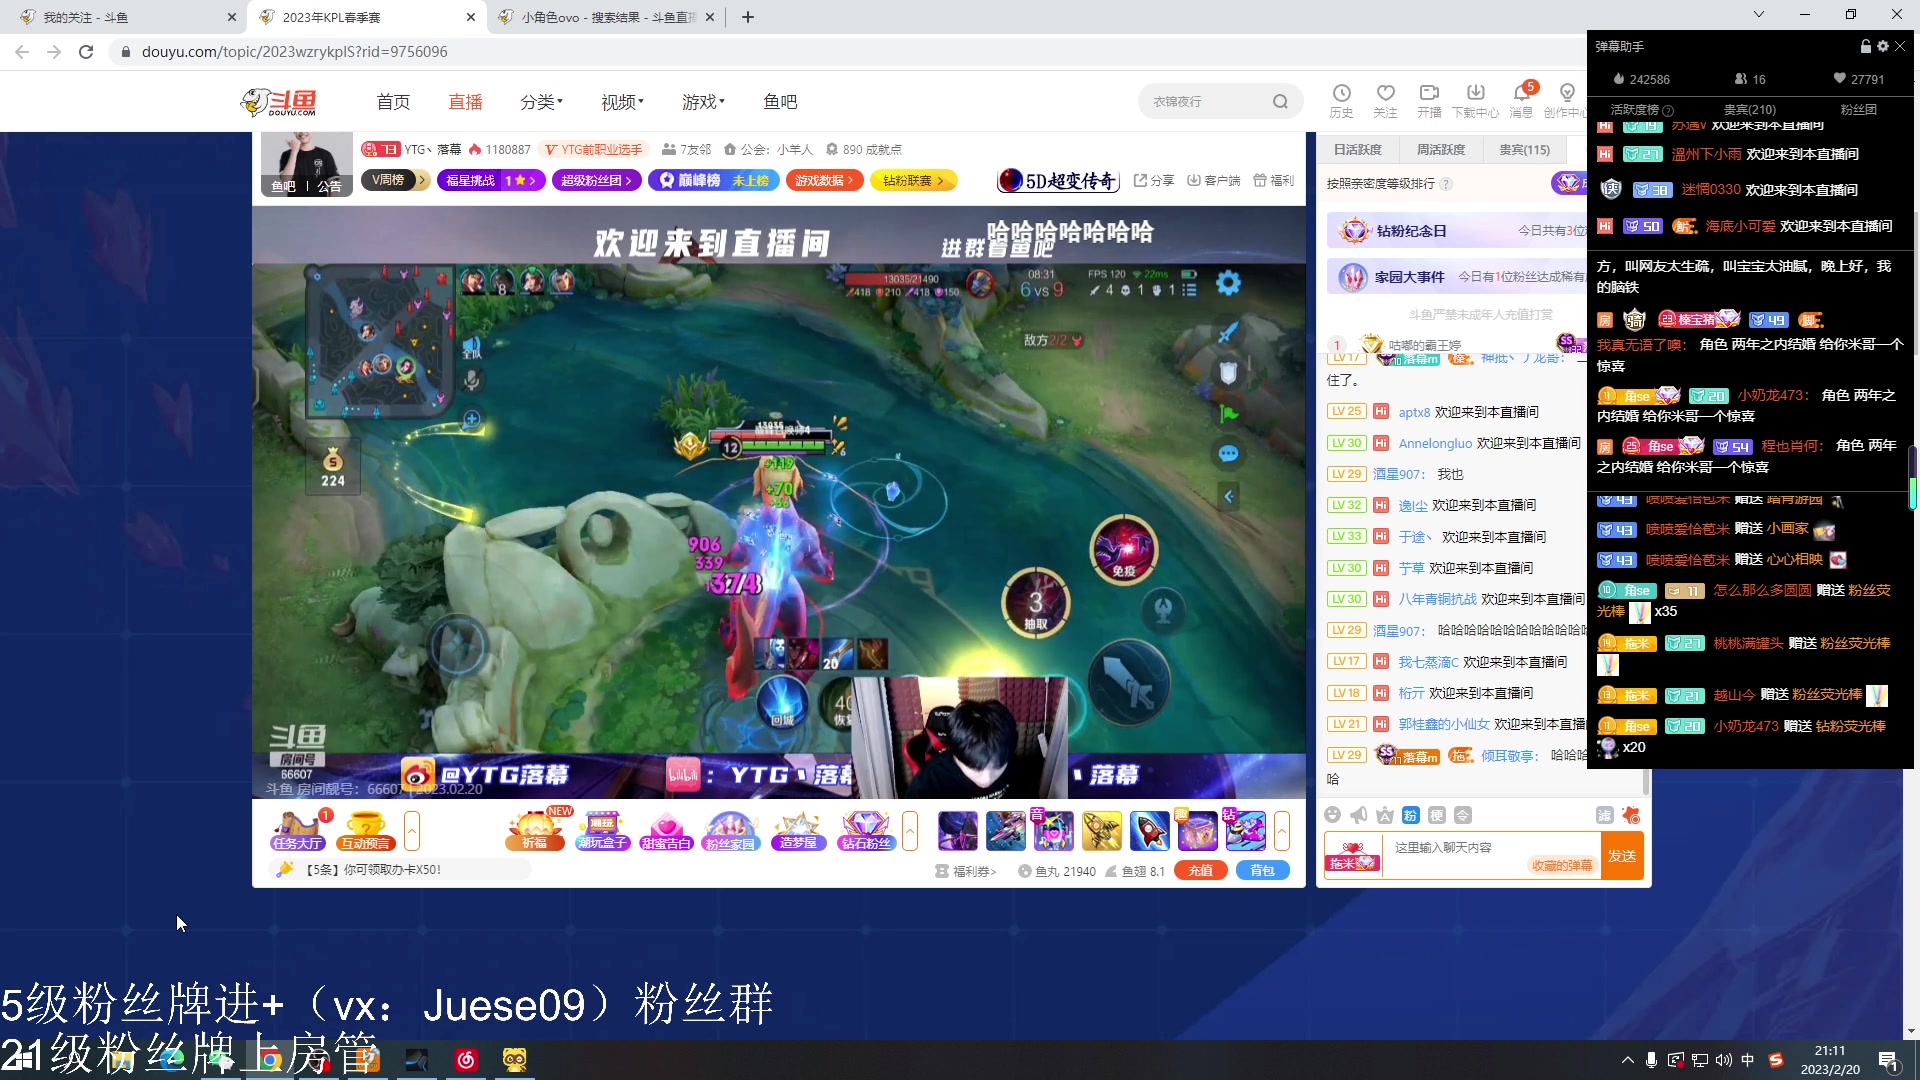The height and width of the screenshot is (1080, 1920).
Task: Open the Chrome tab search dropdown
Action: point(1759,15)
